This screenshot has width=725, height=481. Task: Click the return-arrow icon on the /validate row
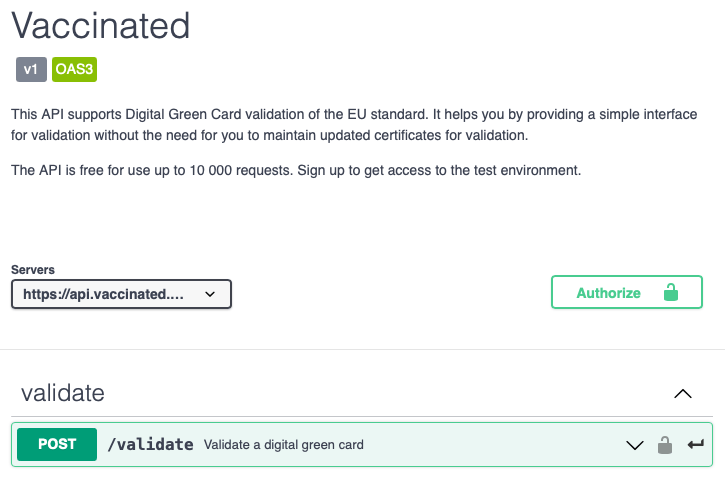coord(696,445)
